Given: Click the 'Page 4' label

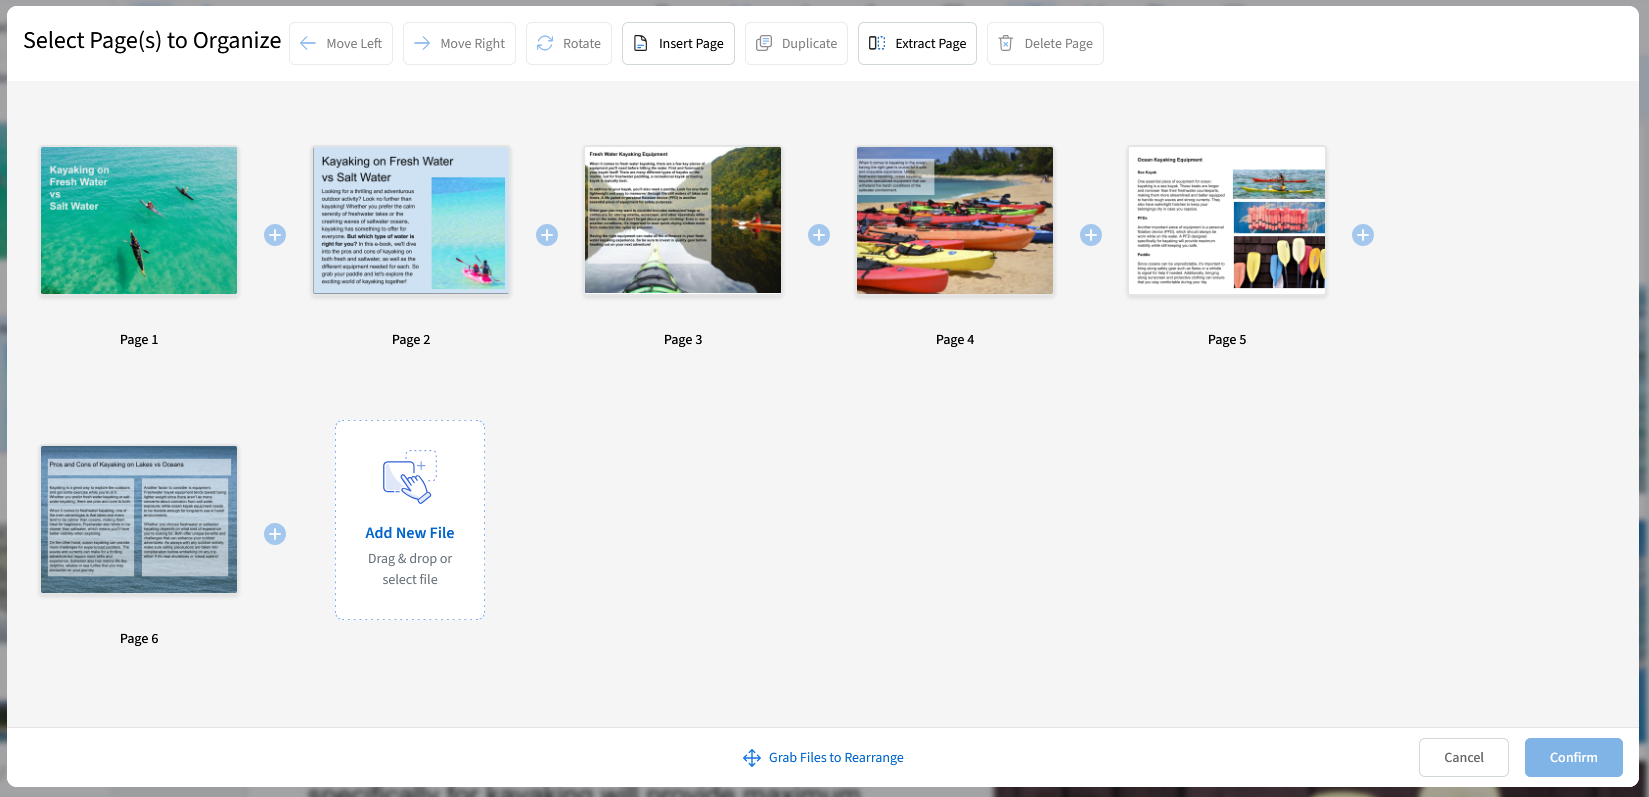Looking at the screenshot, I should pos(955,340).
